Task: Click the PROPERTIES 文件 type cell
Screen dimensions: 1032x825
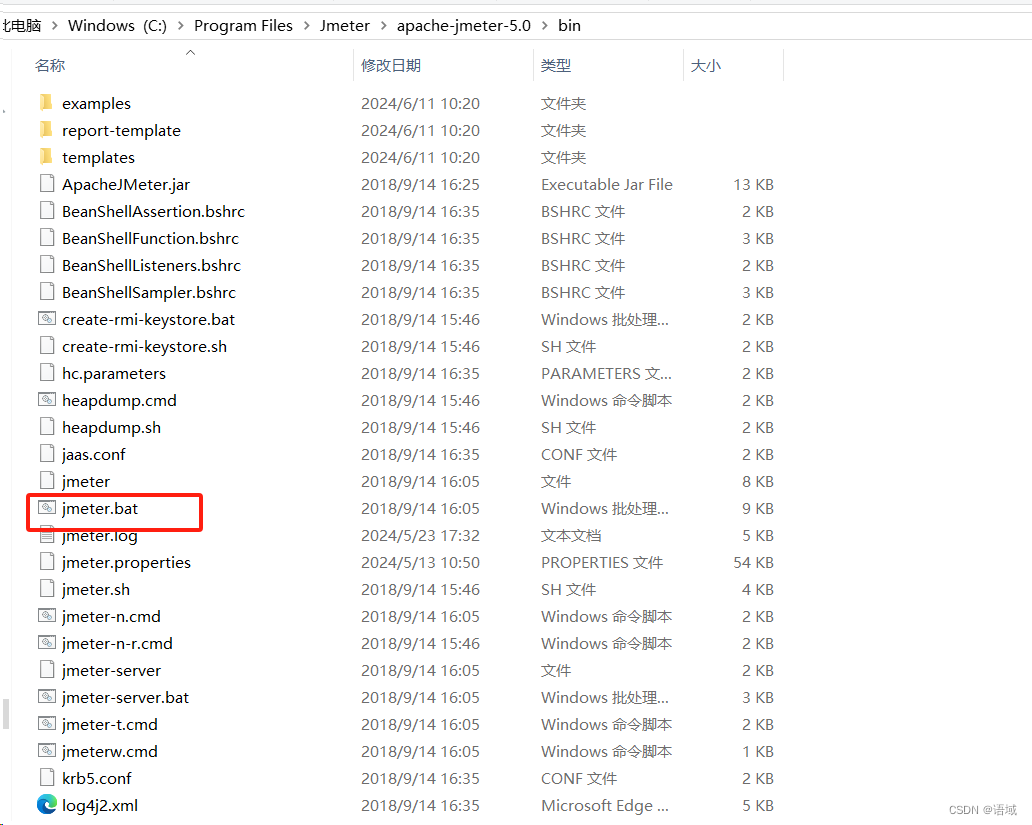Action: point(602,562)
